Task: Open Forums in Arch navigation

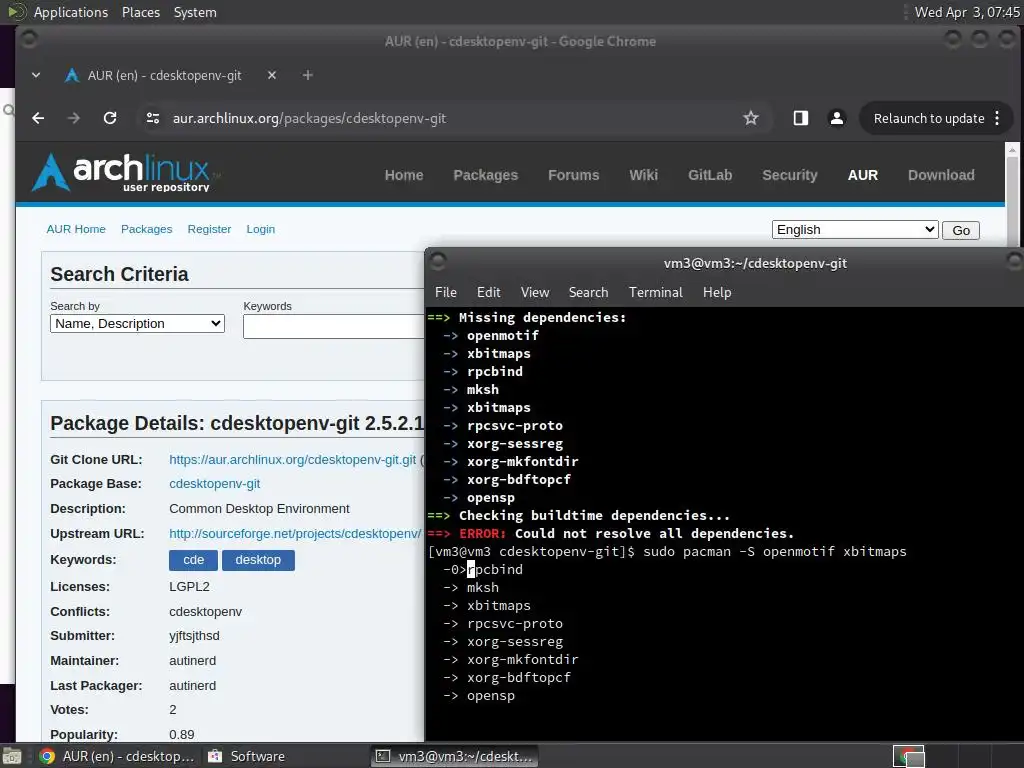Action: [573, 175]
